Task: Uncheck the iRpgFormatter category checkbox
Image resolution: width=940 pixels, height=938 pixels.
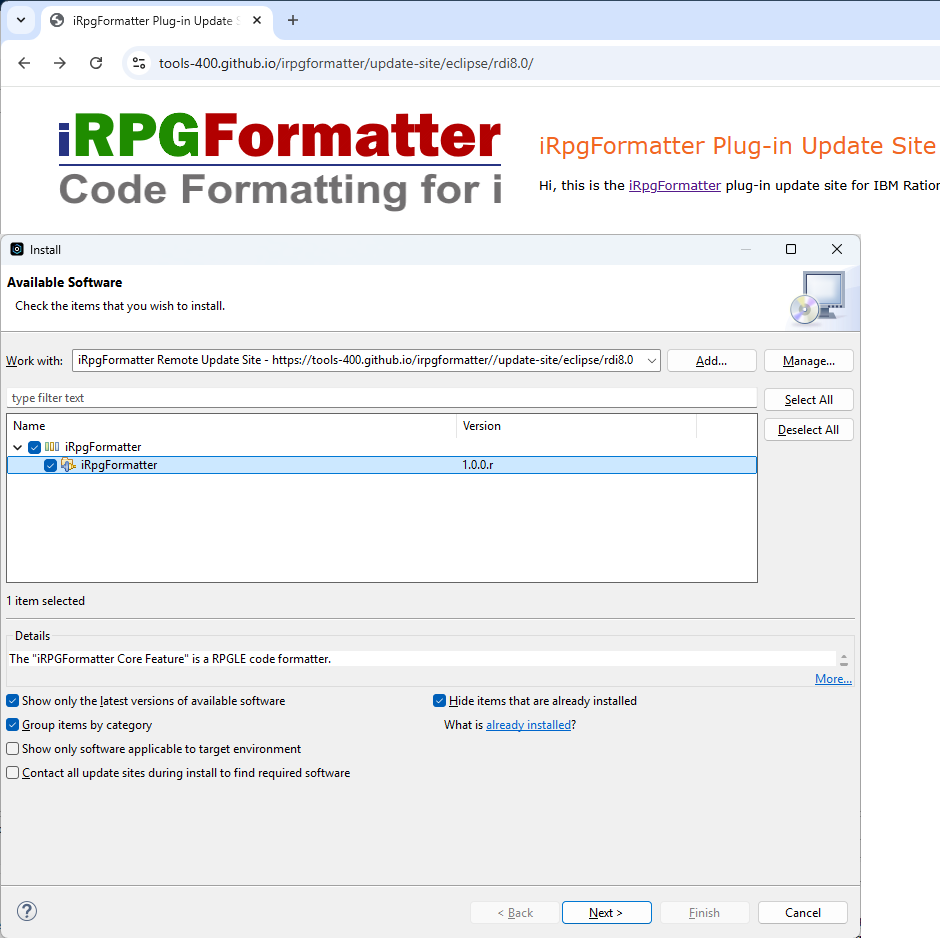Action: click(x=34, y=447)
